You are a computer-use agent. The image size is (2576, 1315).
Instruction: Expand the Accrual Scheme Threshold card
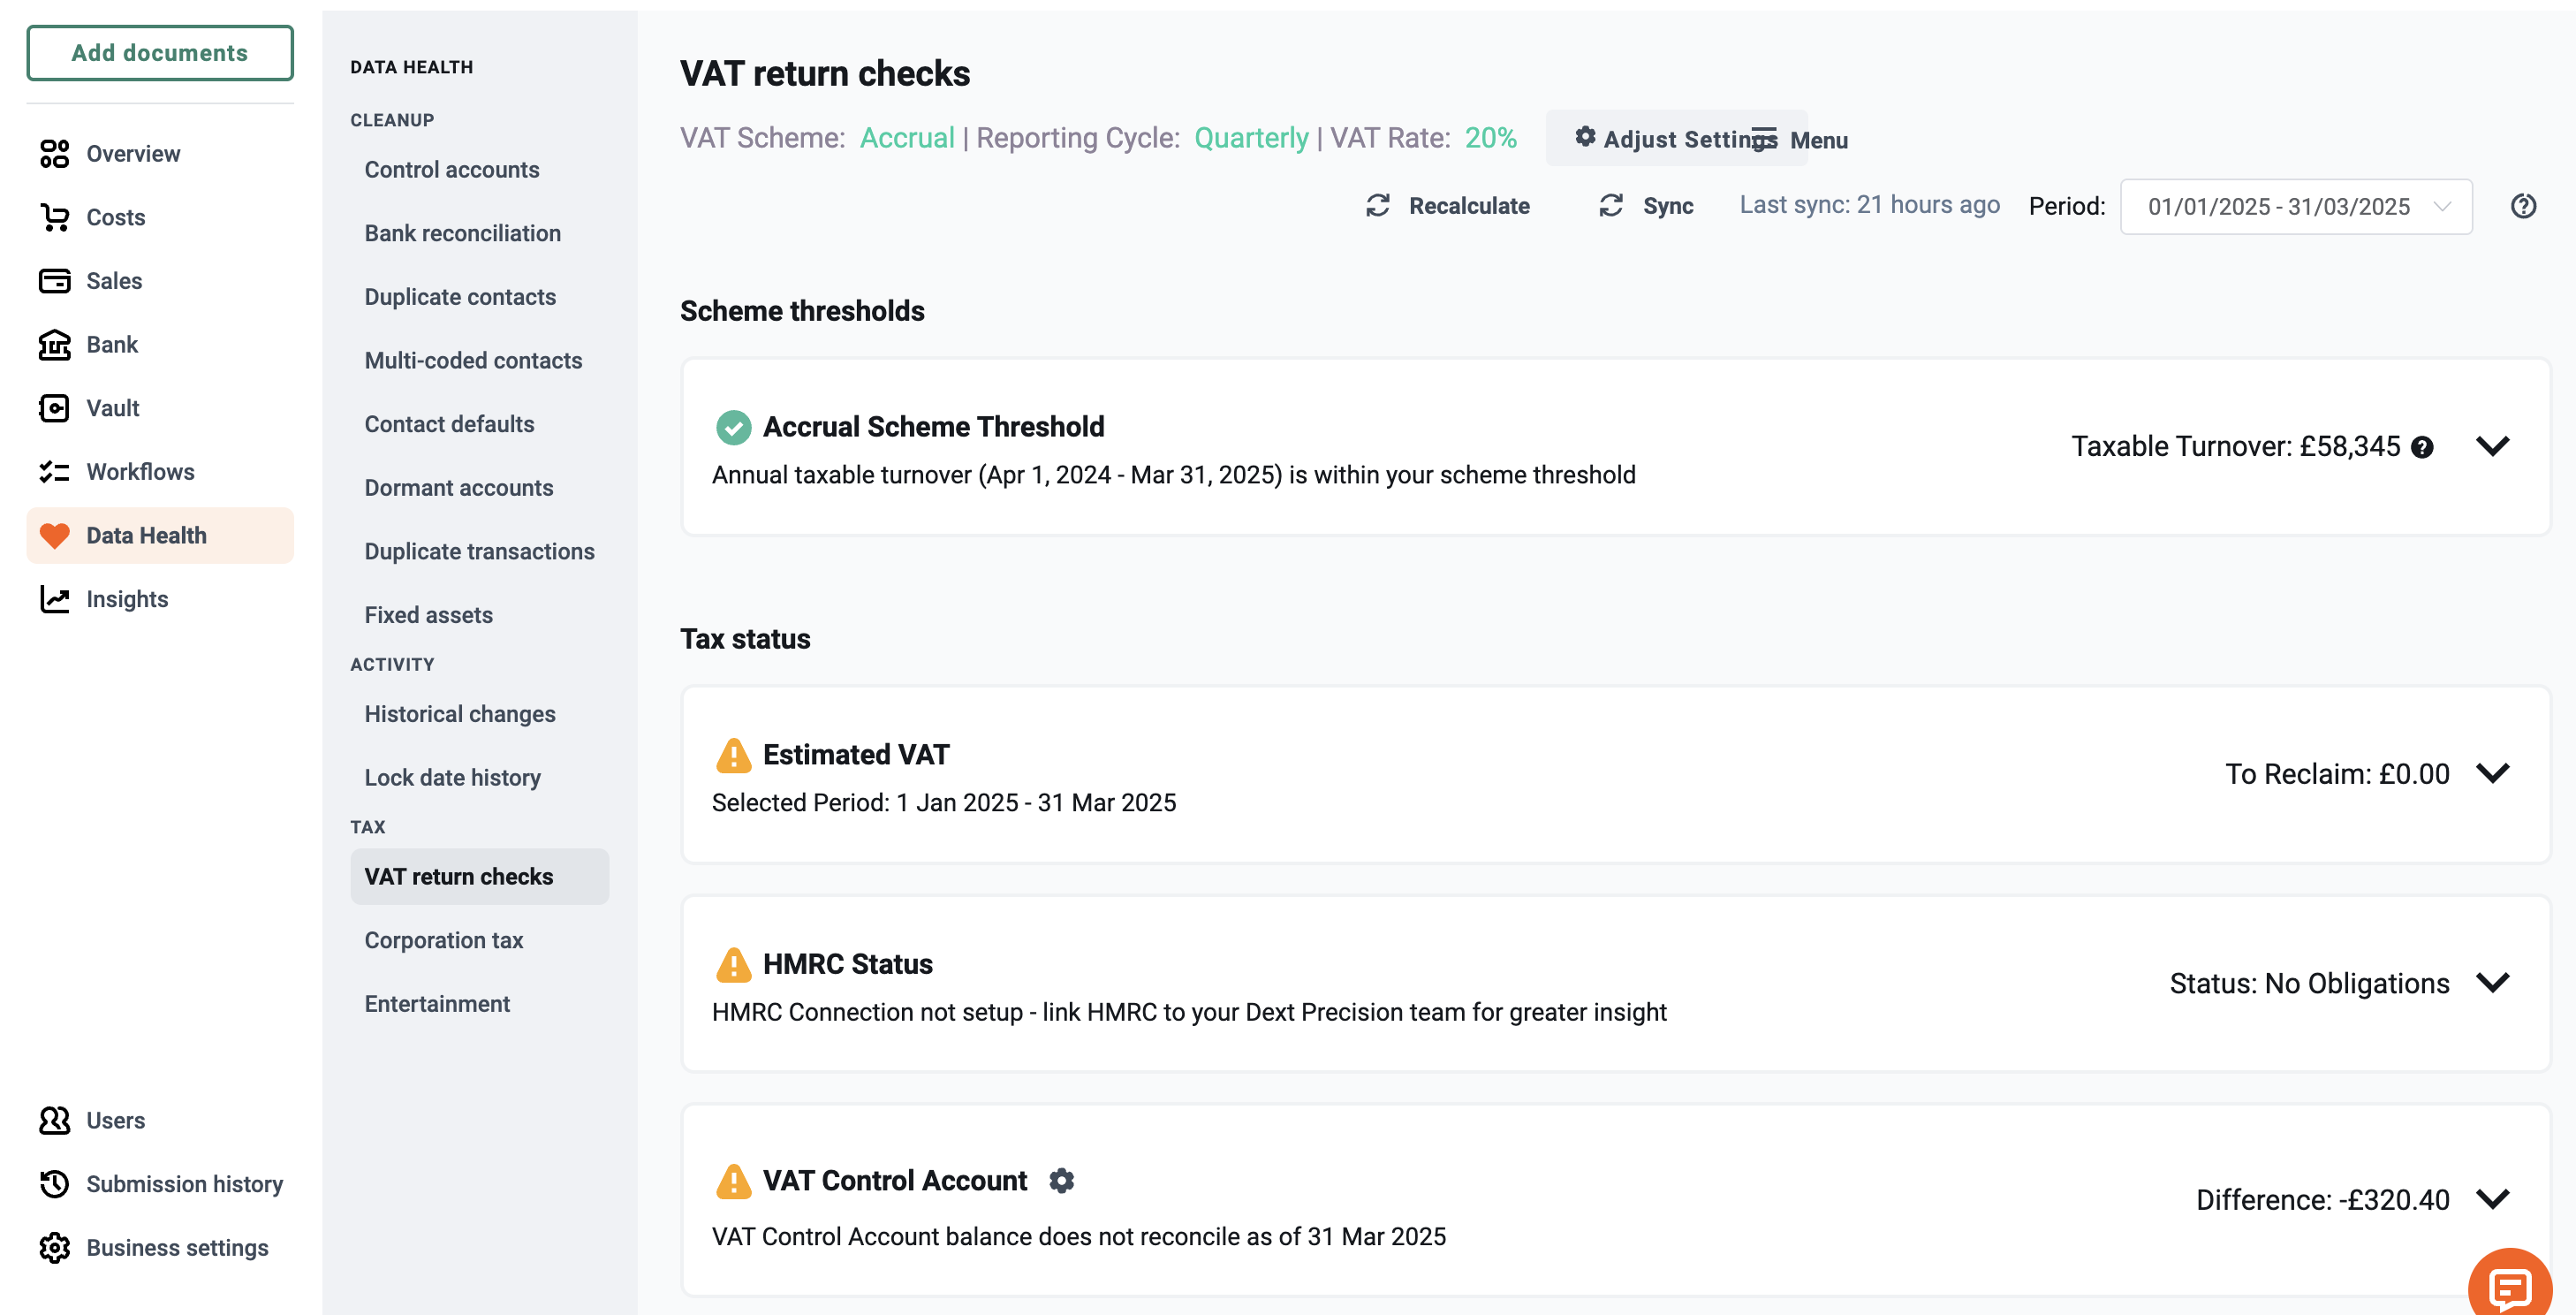coord(2493,446)
